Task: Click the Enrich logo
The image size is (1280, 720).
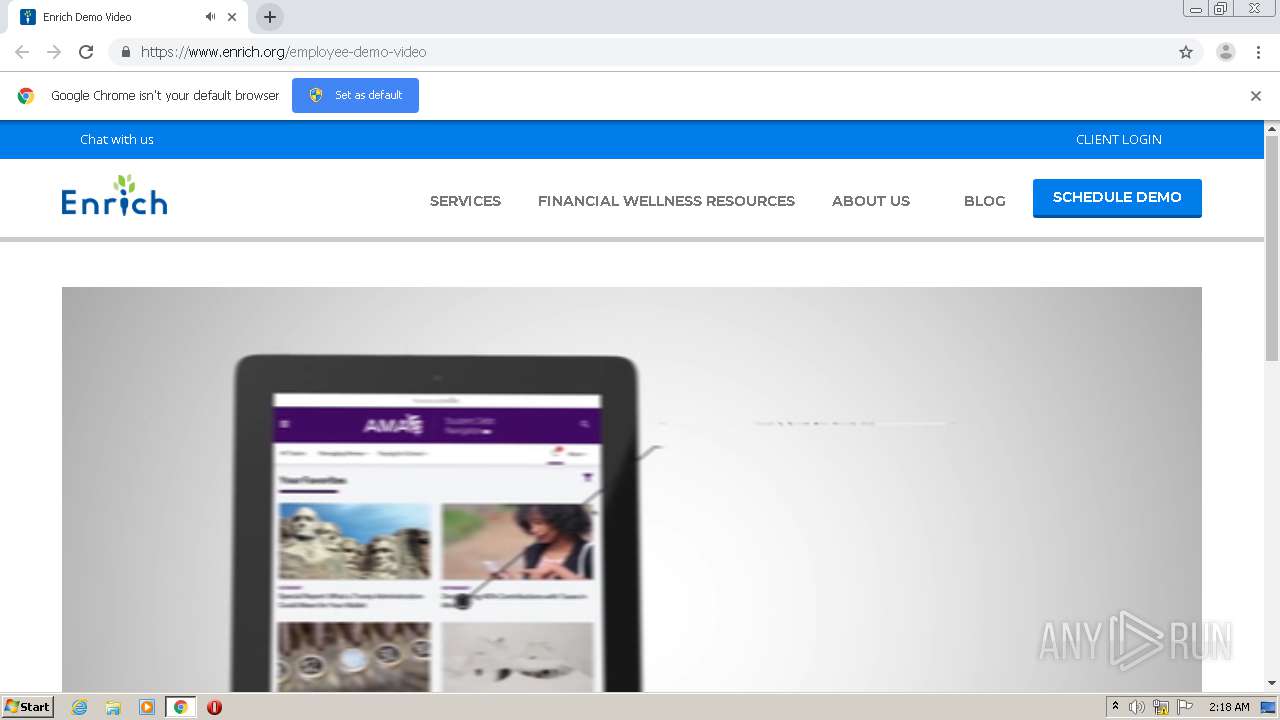Action: (114, 196)
